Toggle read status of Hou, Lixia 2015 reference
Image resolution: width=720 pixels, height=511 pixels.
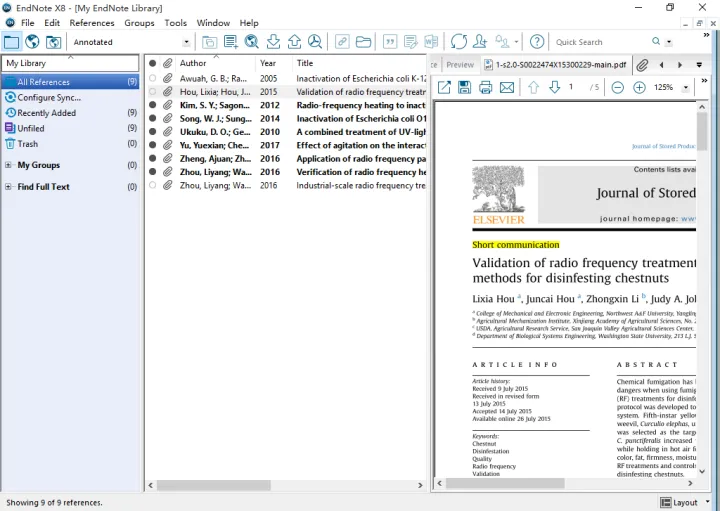[x=152, y=92]
